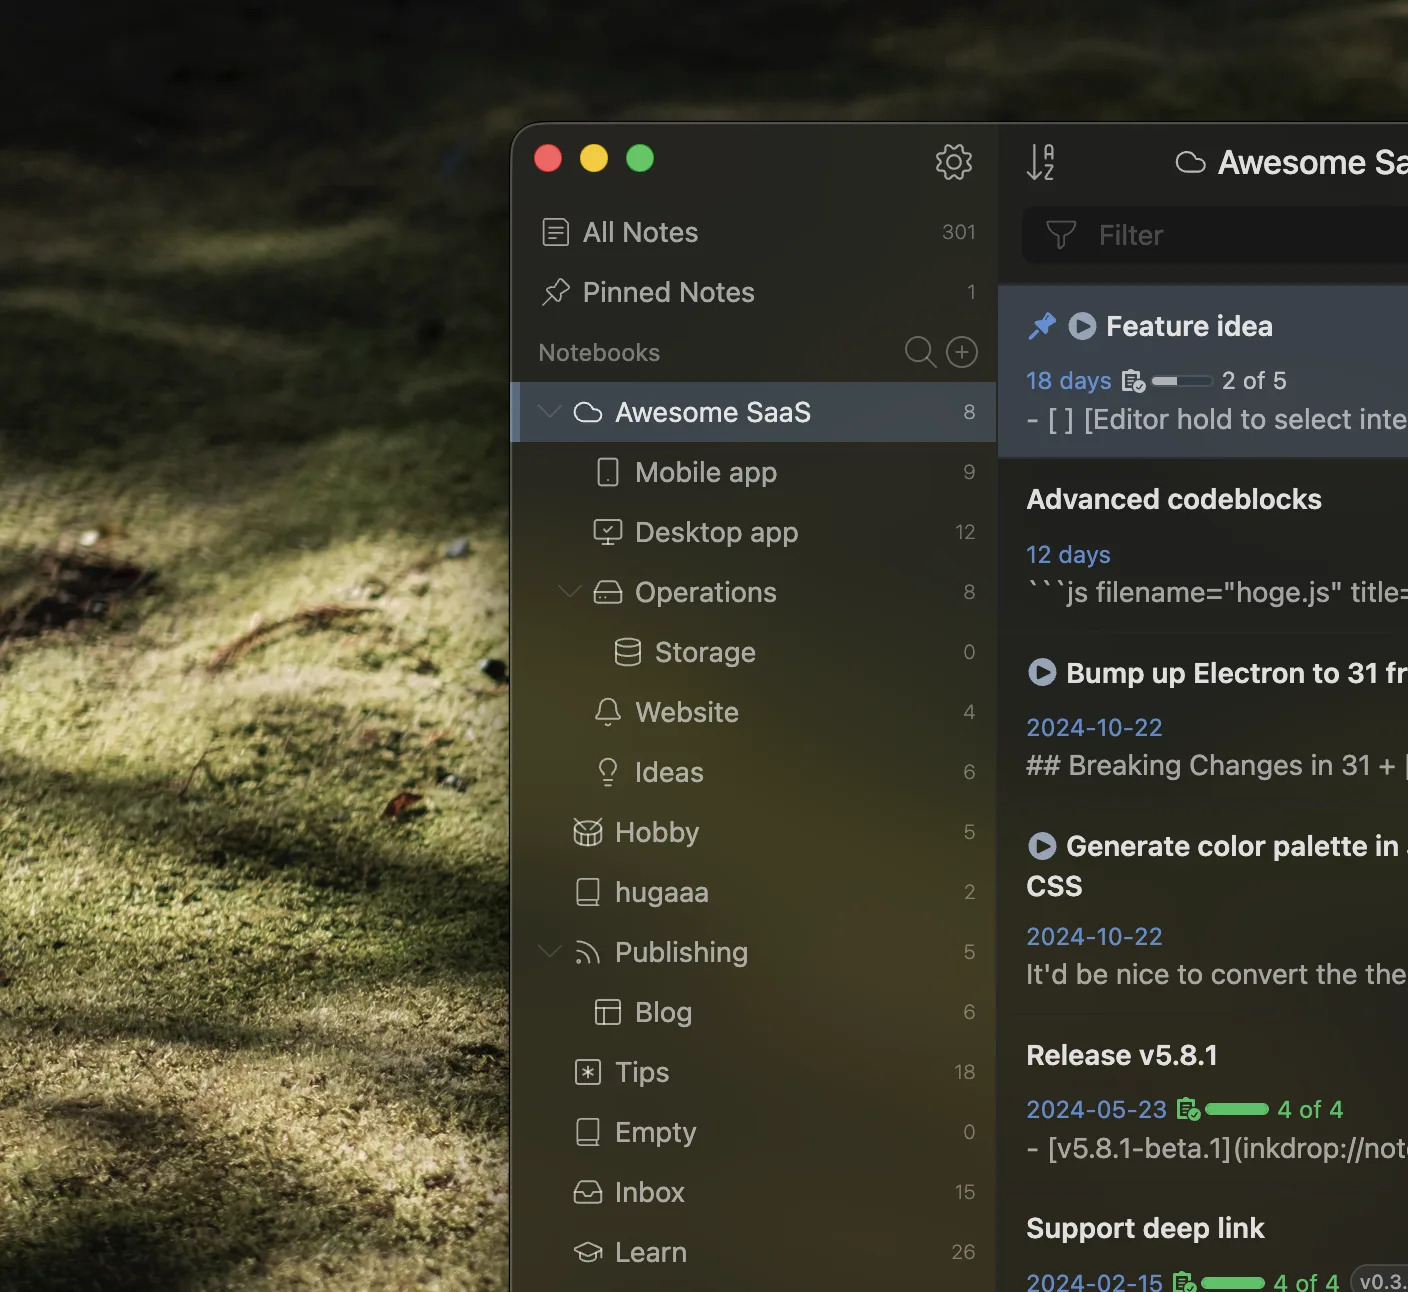This screenshot has height=1292, width=1408.
Task: Open the A-Z sort order menu
Action: [1040, 162]
